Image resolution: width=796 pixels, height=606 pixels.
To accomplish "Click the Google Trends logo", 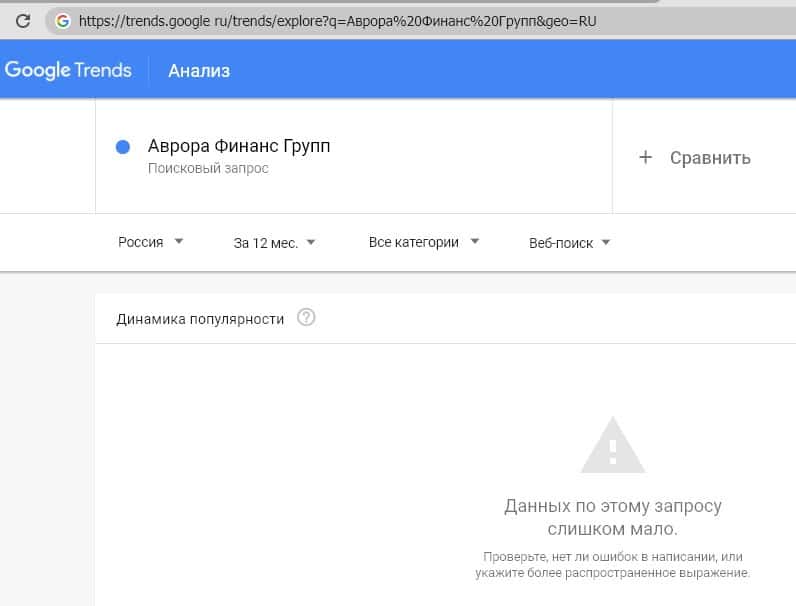I will coord(68,70).
